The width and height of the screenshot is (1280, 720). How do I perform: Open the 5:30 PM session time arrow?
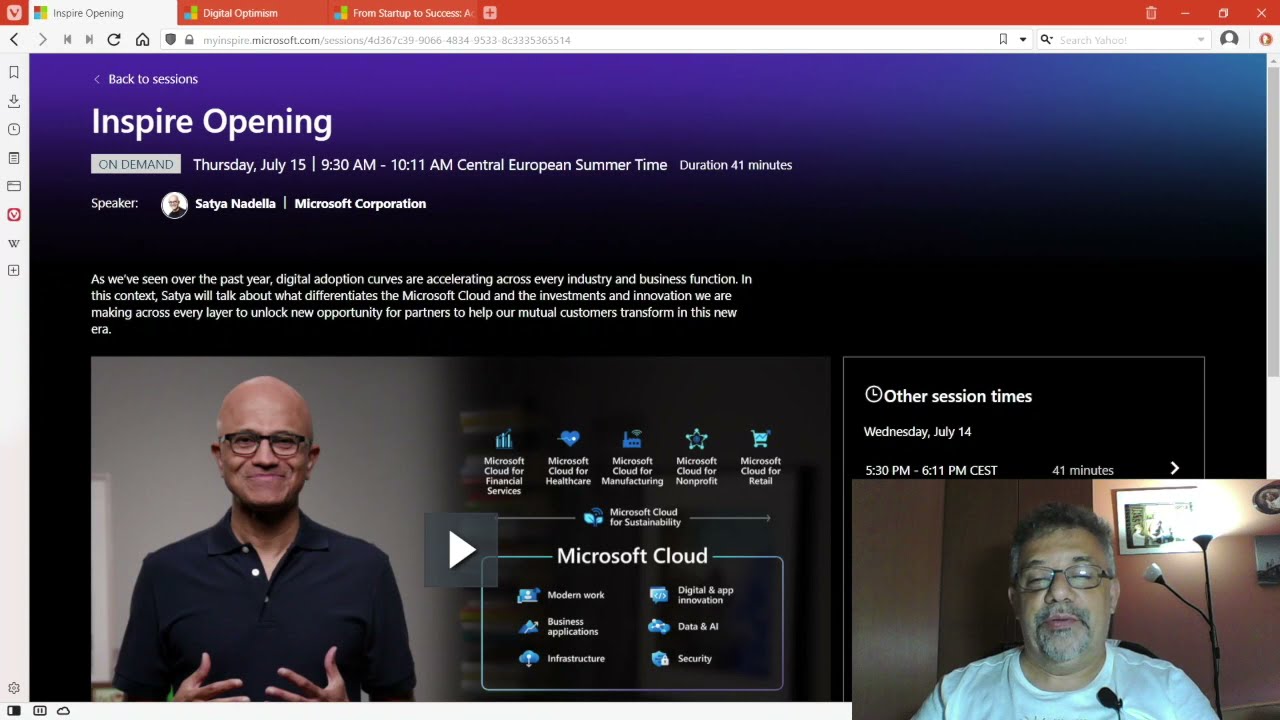[x=1174, y=468]
